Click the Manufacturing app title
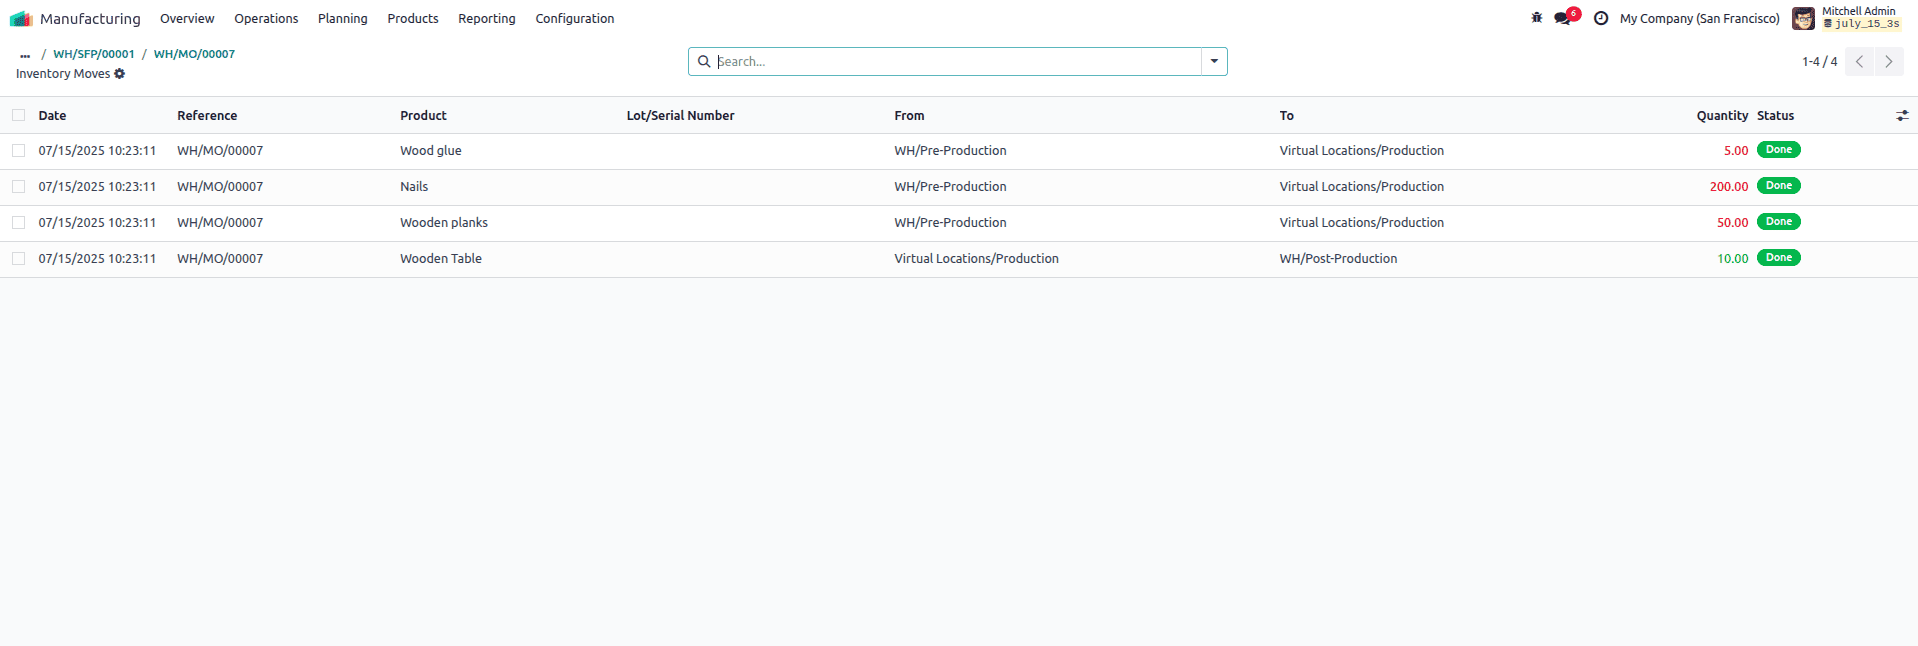This screenshot has height=646, width=1918. click(90, 19)
